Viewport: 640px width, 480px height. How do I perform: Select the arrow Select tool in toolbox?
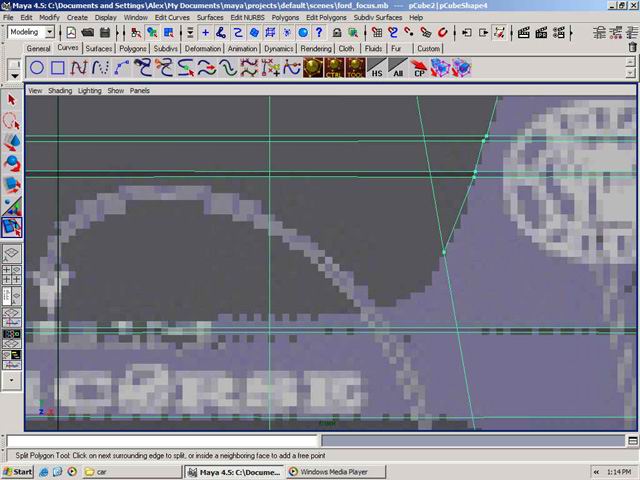tap(12, 100)
